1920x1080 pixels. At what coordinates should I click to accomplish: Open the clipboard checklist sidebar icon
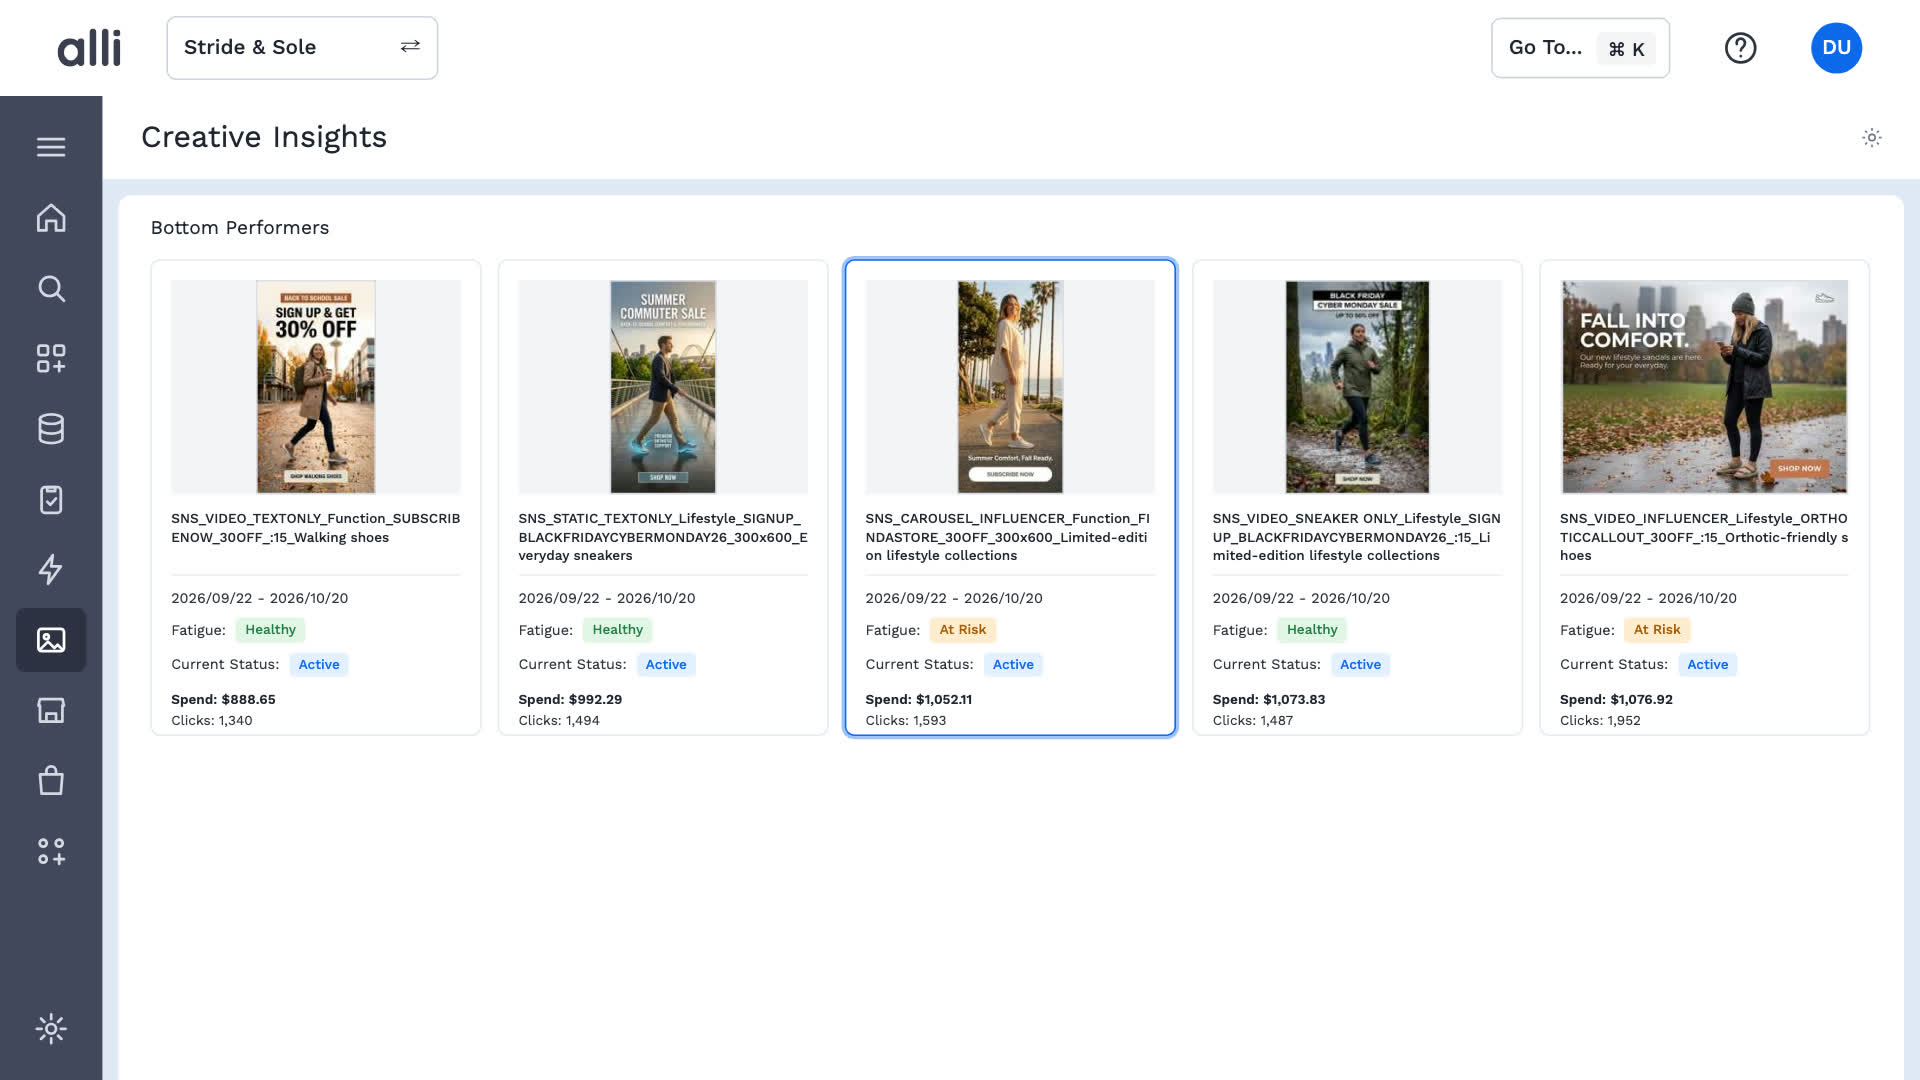51,499
